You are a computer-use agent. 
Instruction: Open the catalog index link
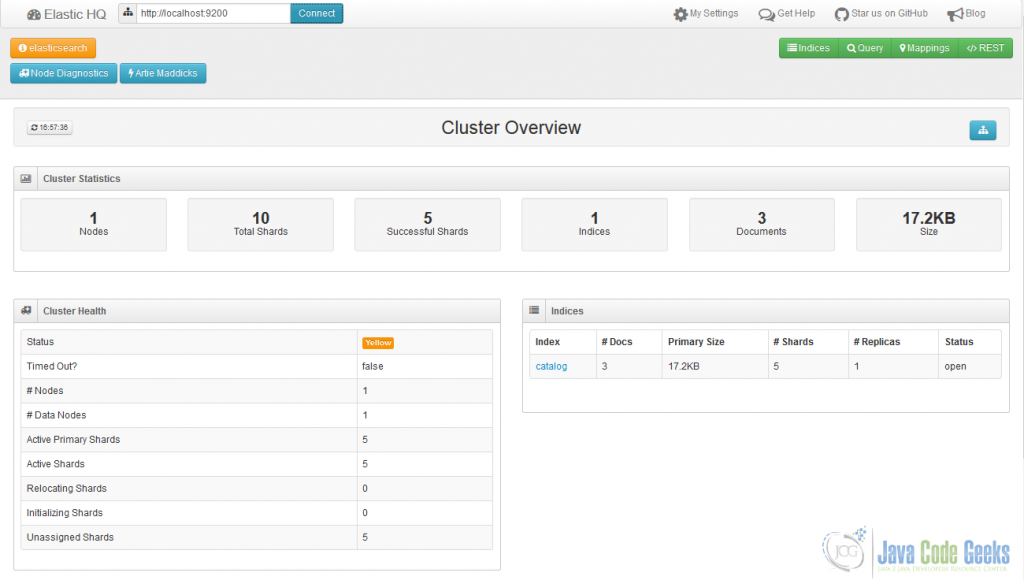coord(551,366)
